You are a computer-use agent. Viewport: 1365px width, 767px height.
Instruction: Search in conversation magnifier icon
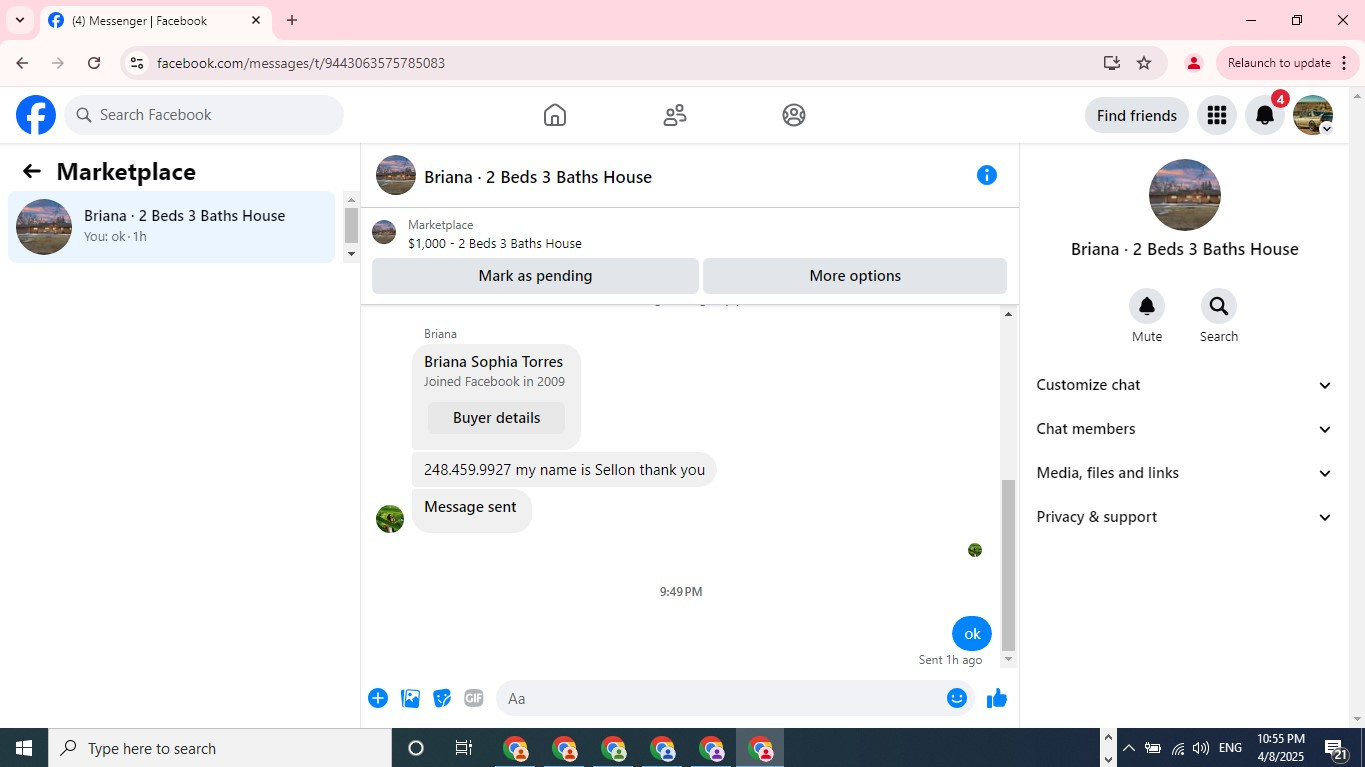(1219, 306)
